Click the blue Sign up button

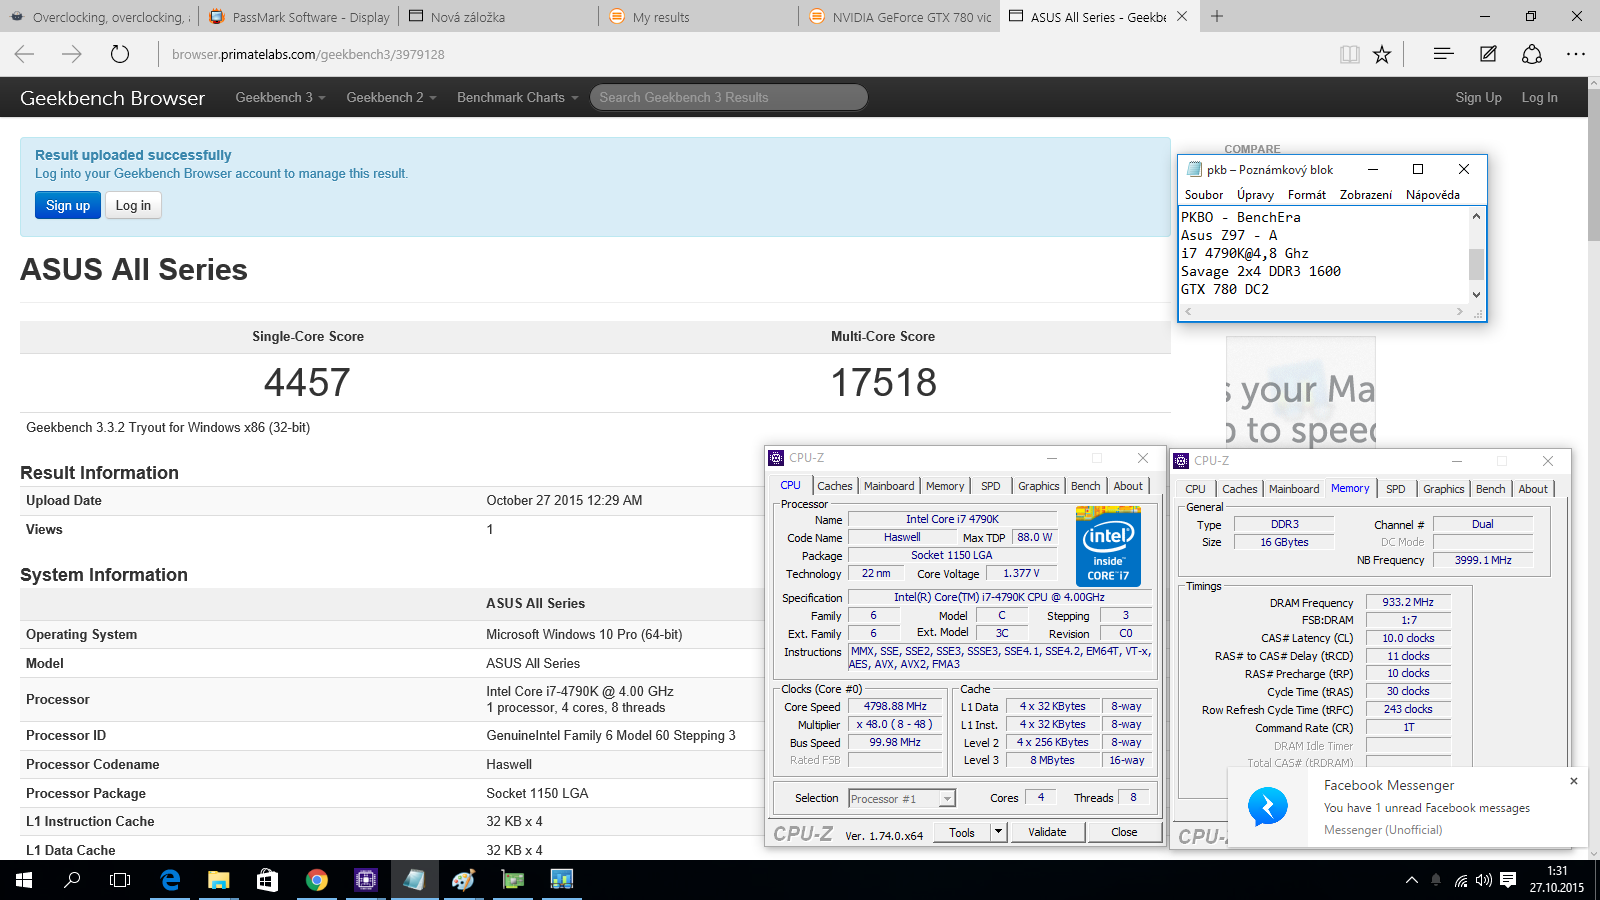pyautogui.click(x=68, y=205)
